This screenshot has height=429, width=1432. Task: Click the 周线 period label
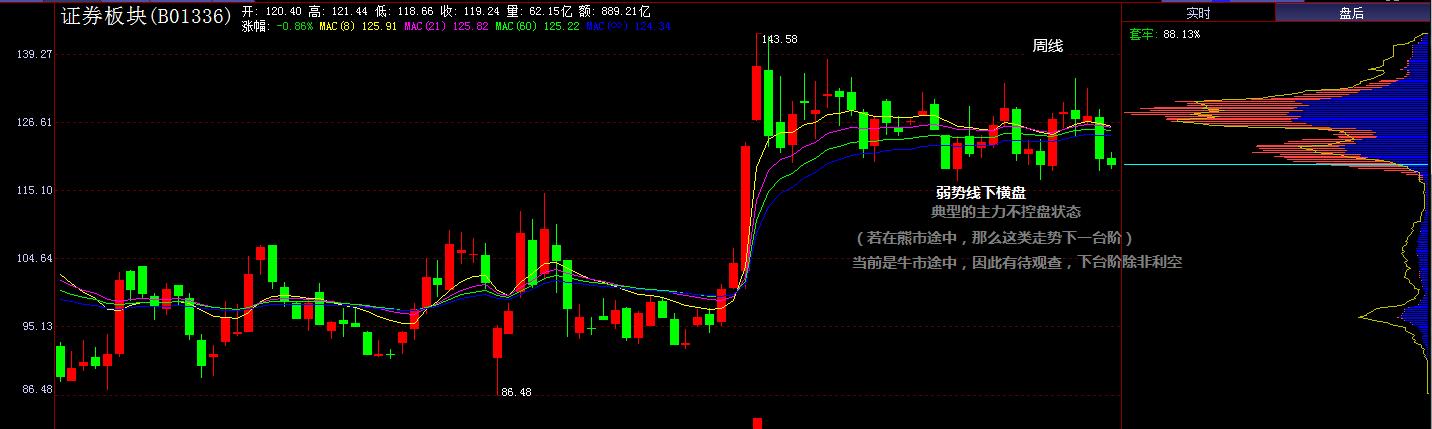(1048, 46)
